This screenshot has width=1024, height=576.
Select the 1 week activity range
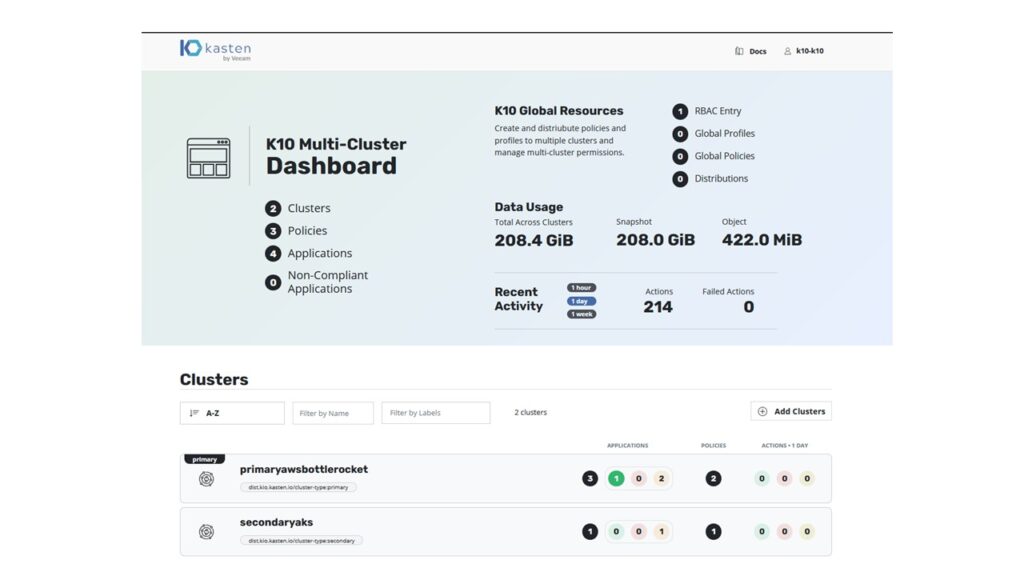[x=581, y=314]
